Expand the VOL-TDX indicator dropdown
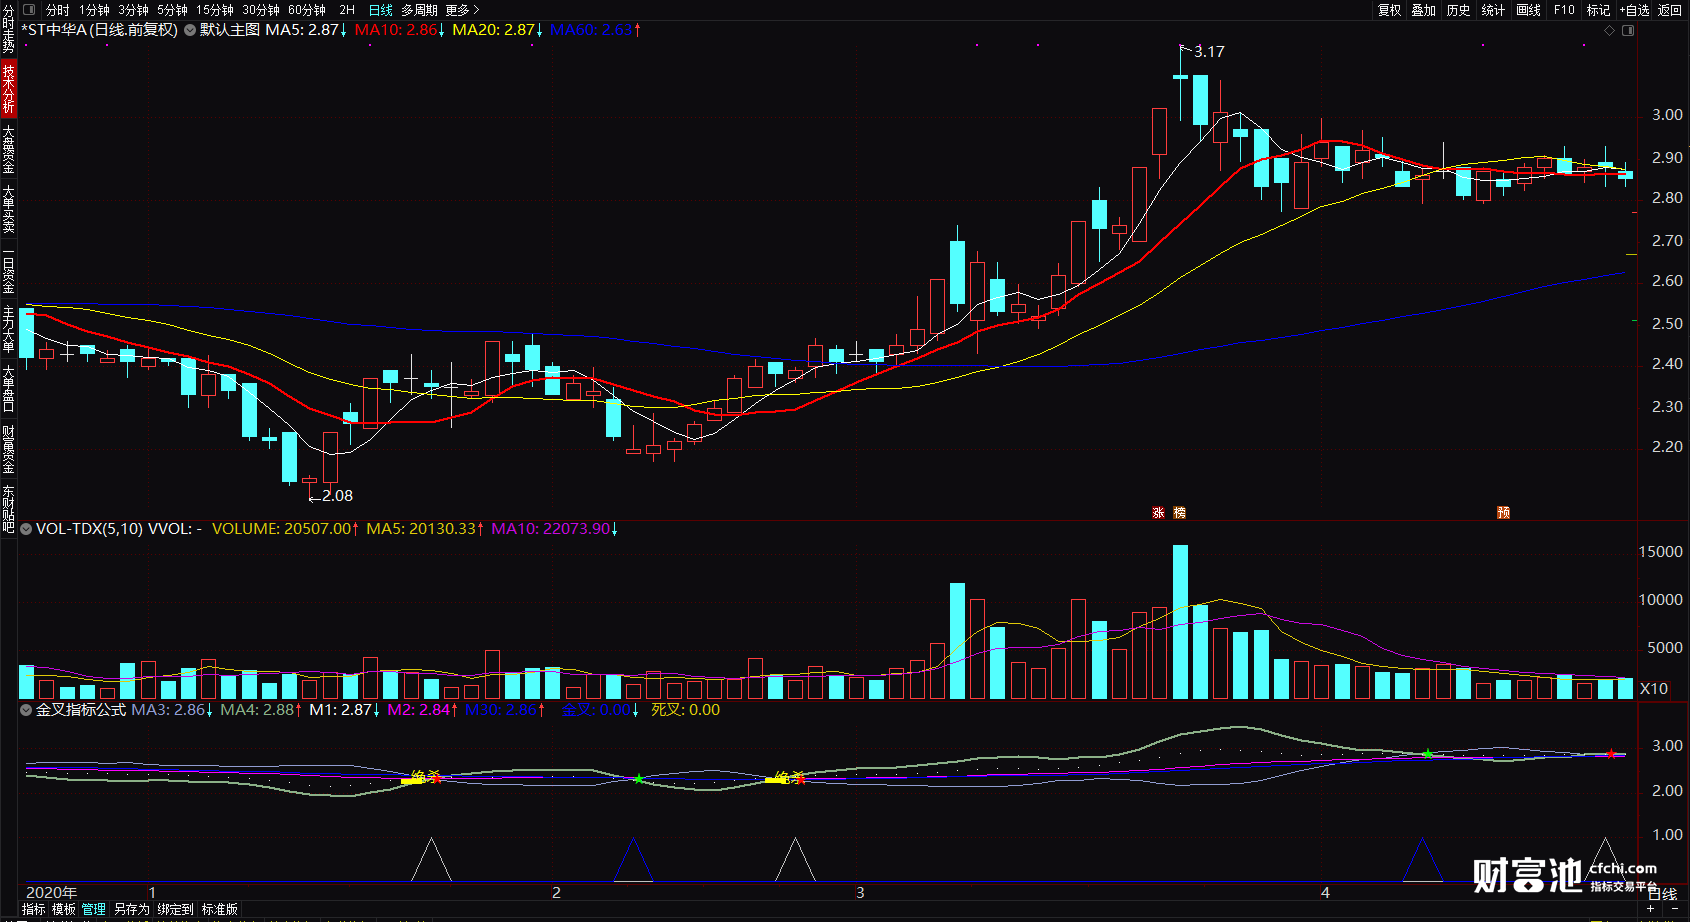The width and height of the screenshot is (1690, 922). 26,529
